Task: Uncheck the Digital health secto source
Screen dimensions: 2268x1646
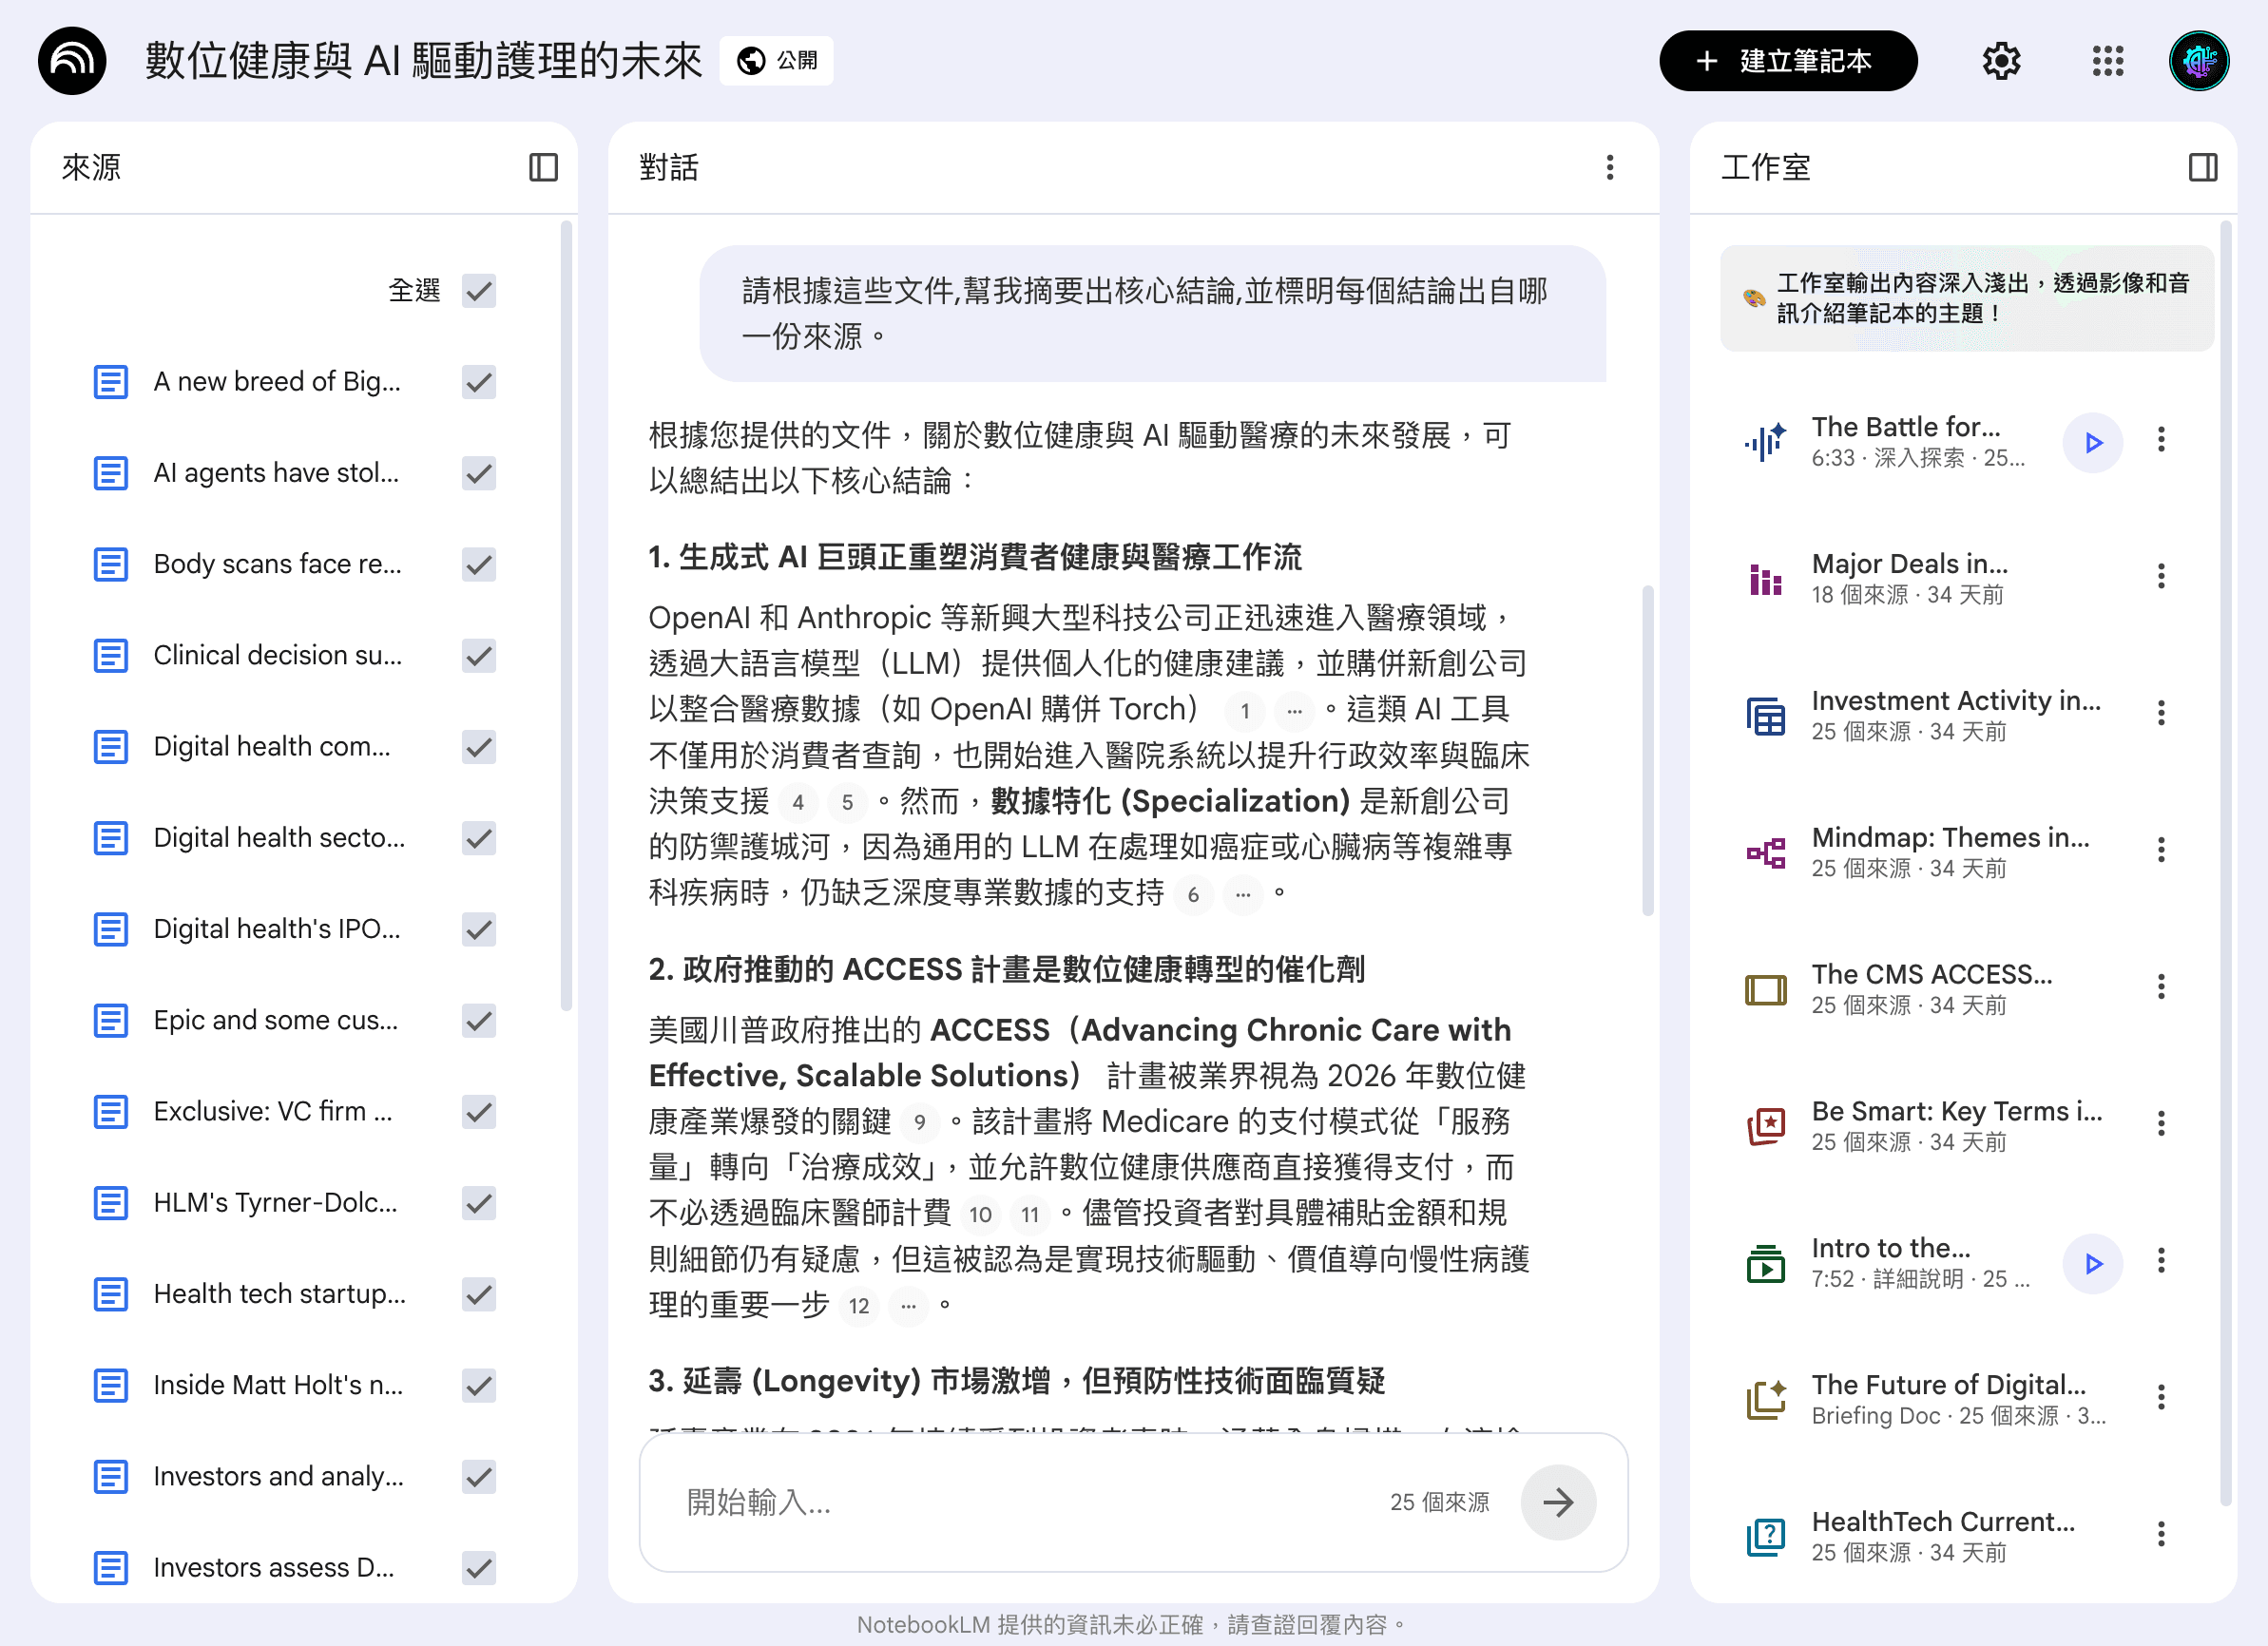Action: (479, 838)
